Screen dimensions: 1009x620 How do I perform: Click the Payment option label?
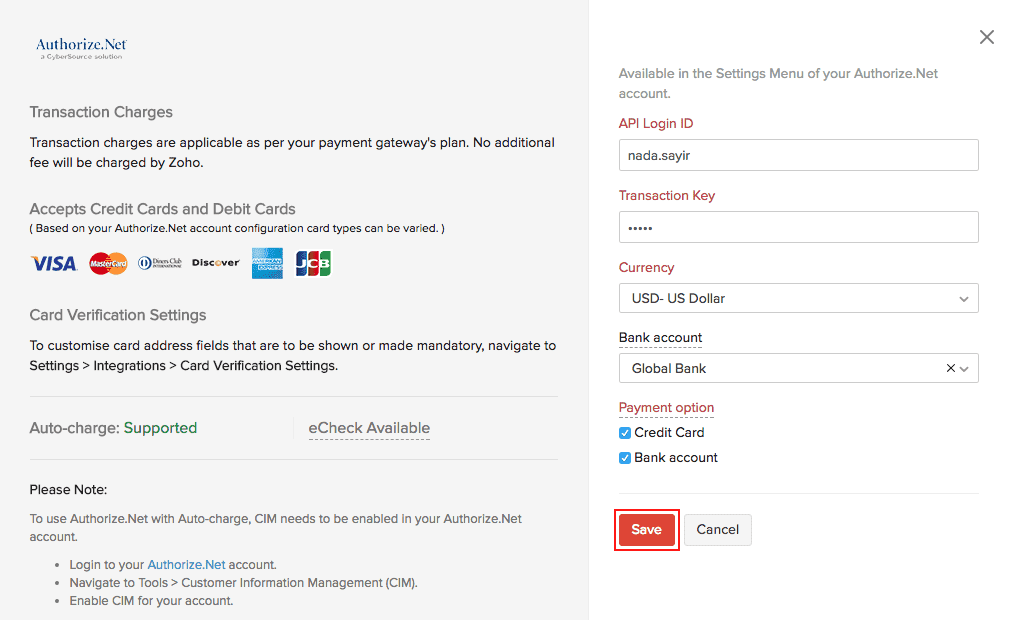point(666,407)
